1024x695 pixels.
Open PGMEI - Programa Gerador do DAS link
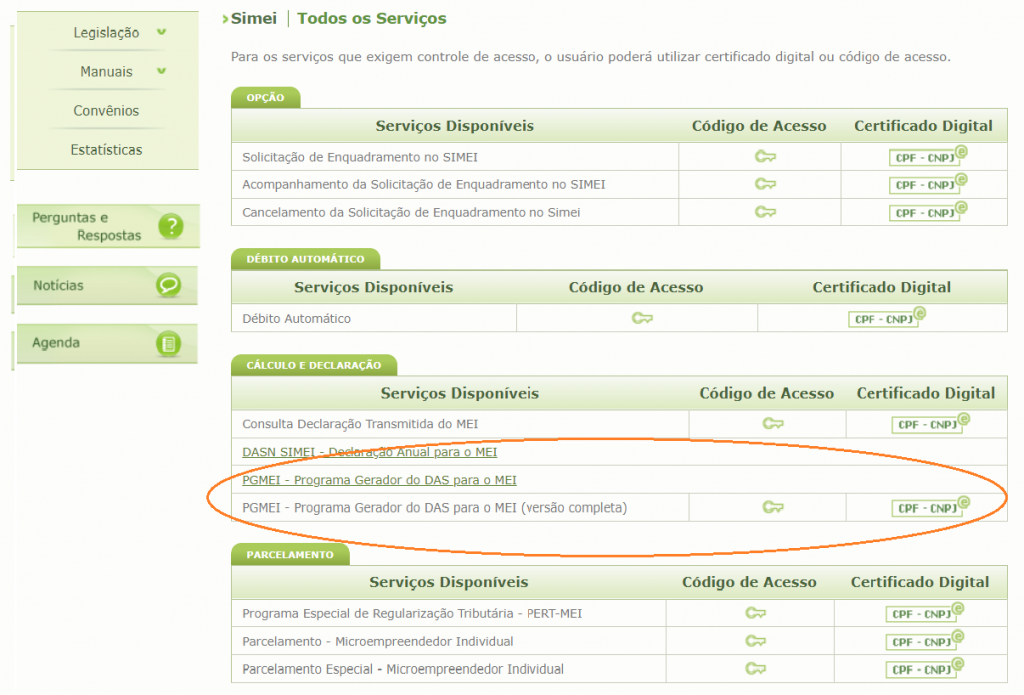coord(379,480)
